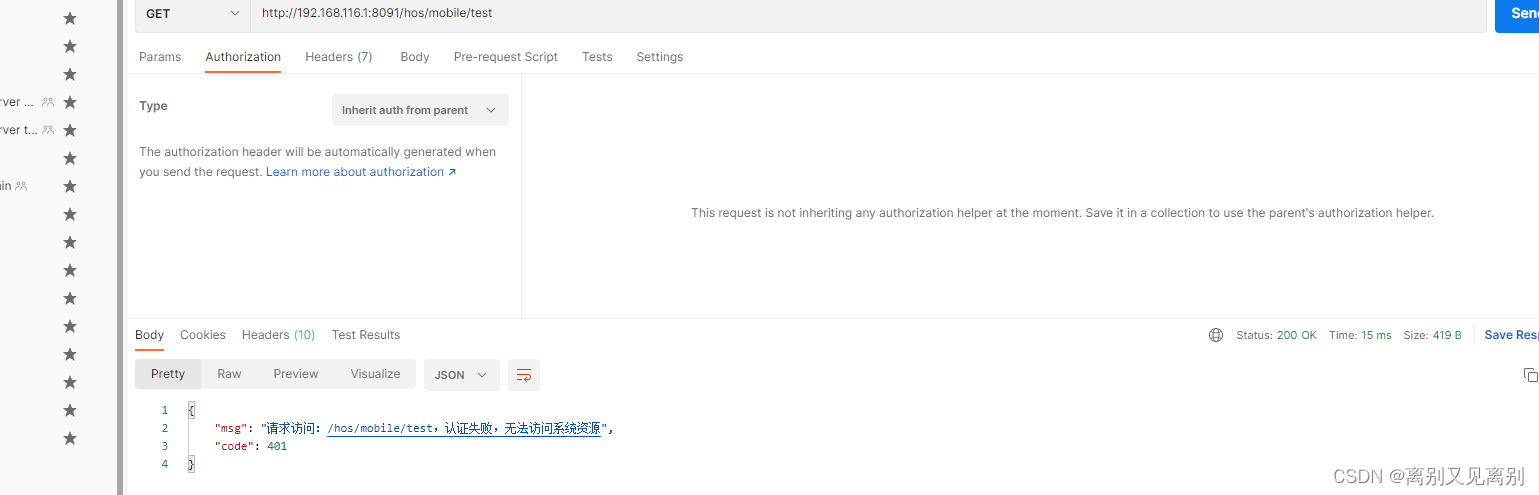Open the Save Response option
This screenshot has height=495, width=1539.
[1511, 335]
